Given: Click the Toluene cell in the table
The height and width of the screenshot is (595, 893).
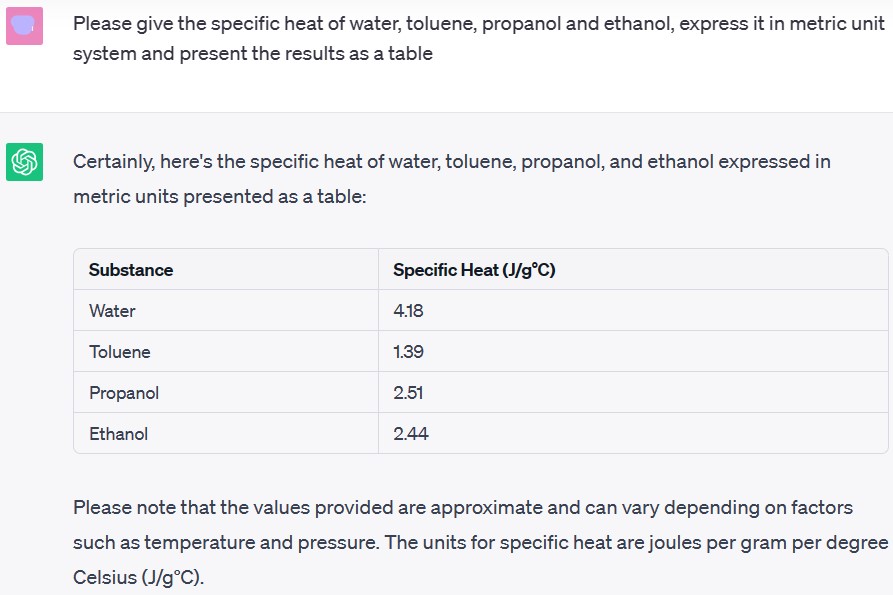Looking at the screenshot, I should click(120, 352).
